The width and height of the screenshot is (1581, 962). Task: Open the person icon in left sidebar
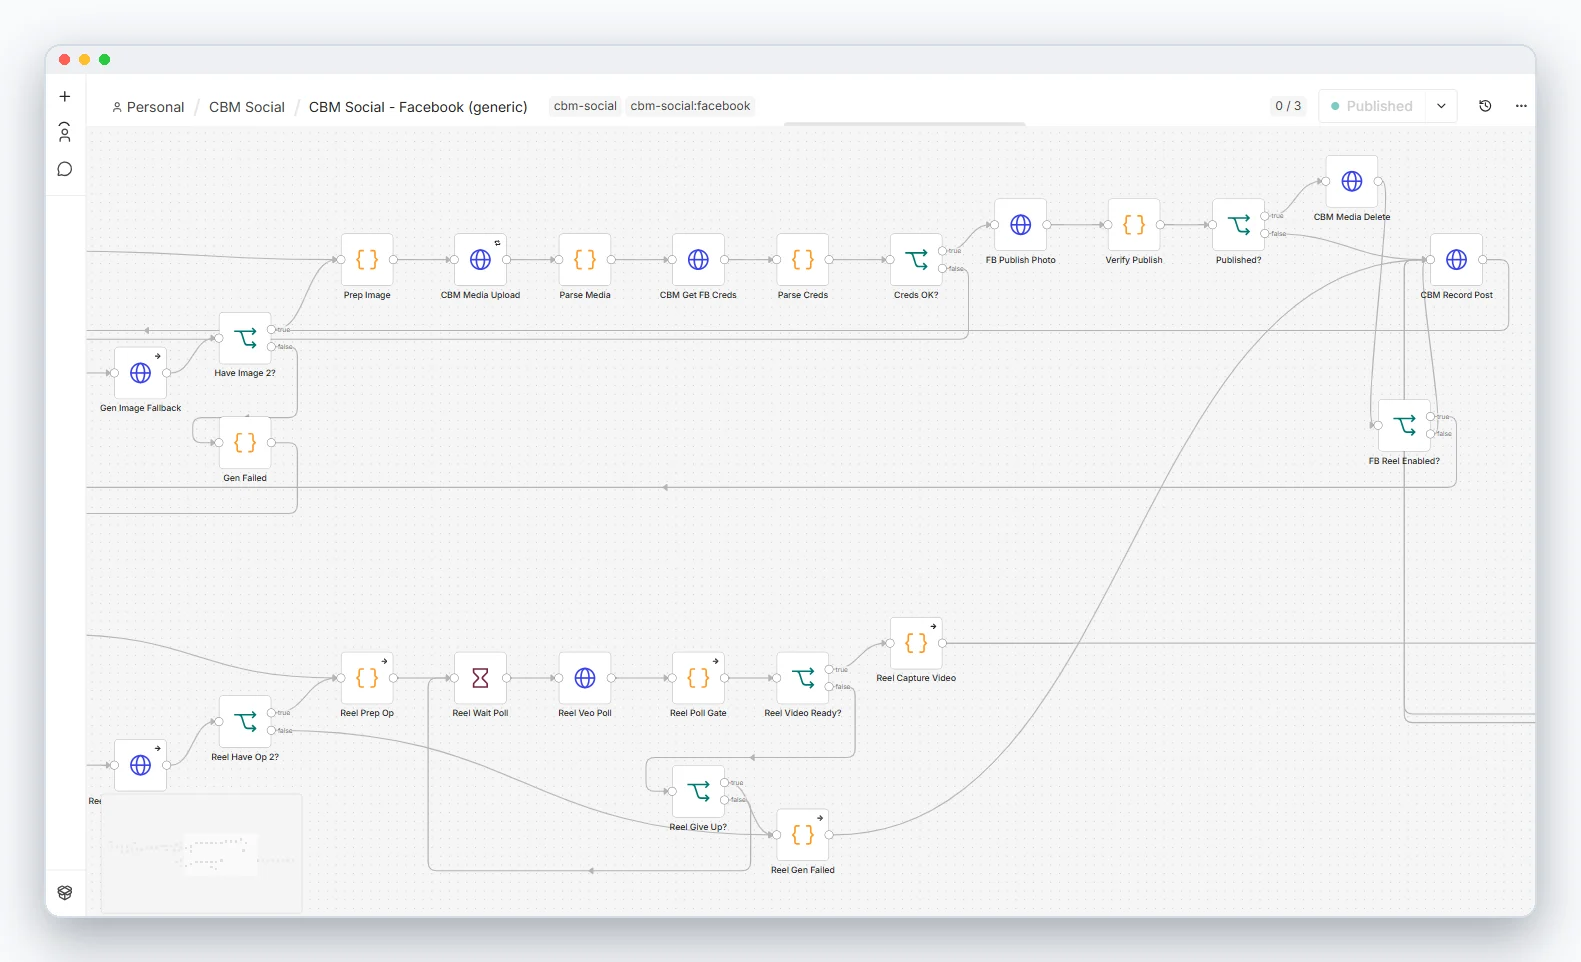pos(65,132)
